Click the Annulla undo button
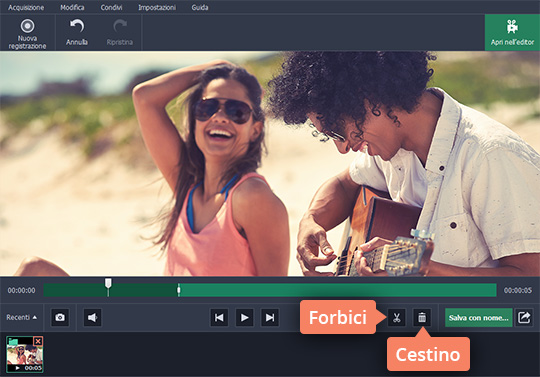Image resolution: width=540 pixels, height=377 pixels. coord(77,32)
